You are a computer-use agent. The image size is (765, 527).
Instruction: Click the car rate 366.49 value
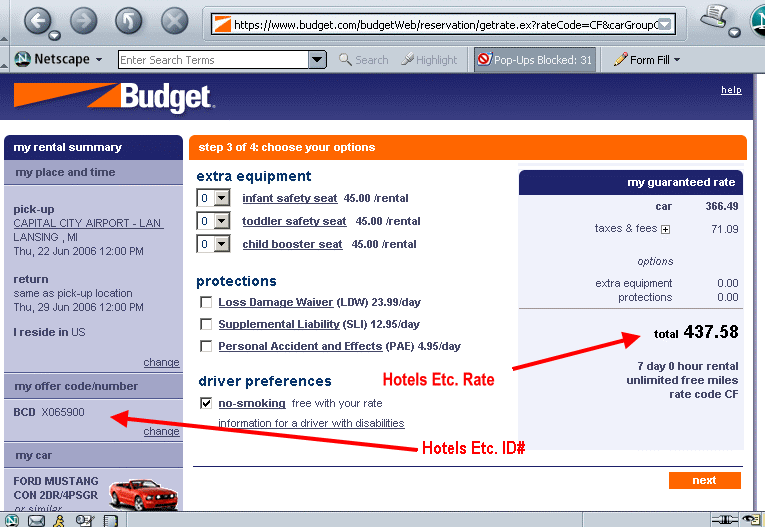[x=722, y=206]
